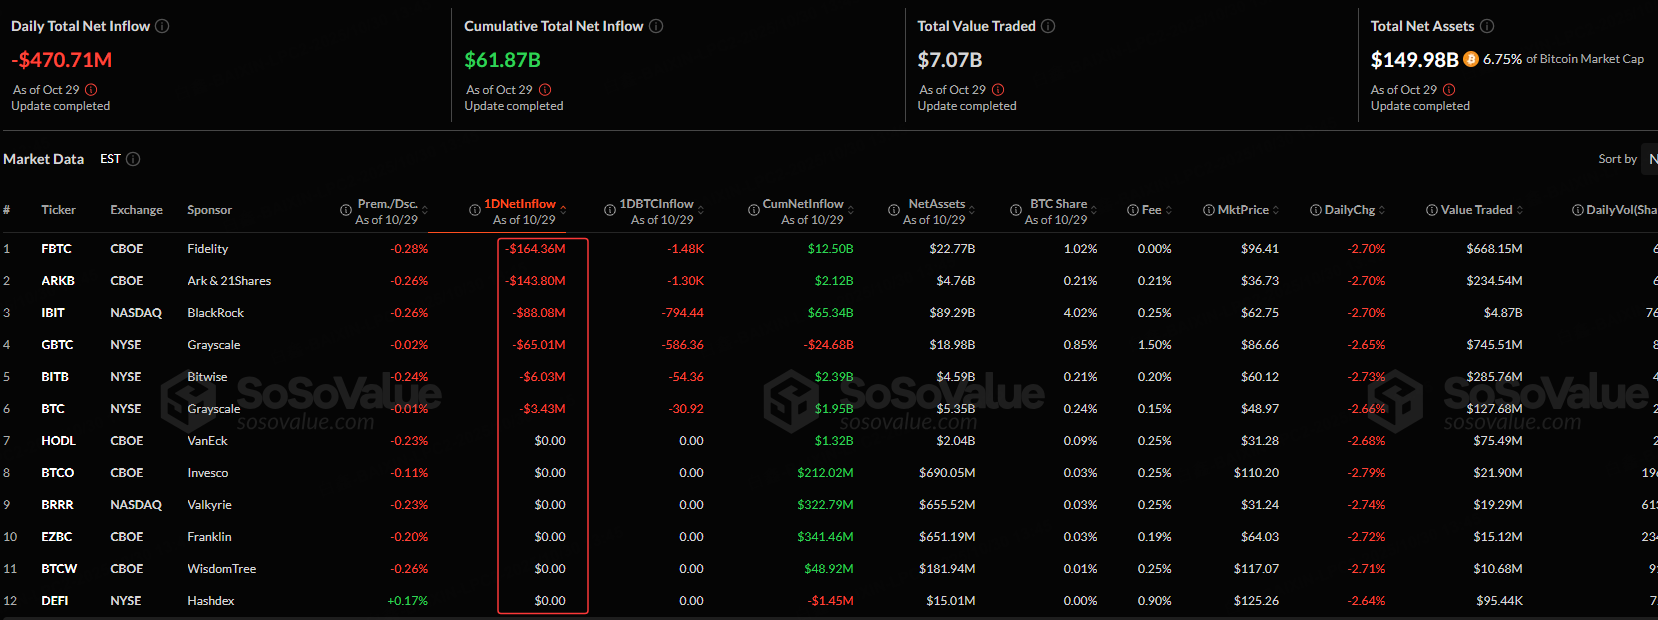Click info icon before CumNetInflow column header
Viewport: 1658px width, 620px height.
click(x=754, y=210)
